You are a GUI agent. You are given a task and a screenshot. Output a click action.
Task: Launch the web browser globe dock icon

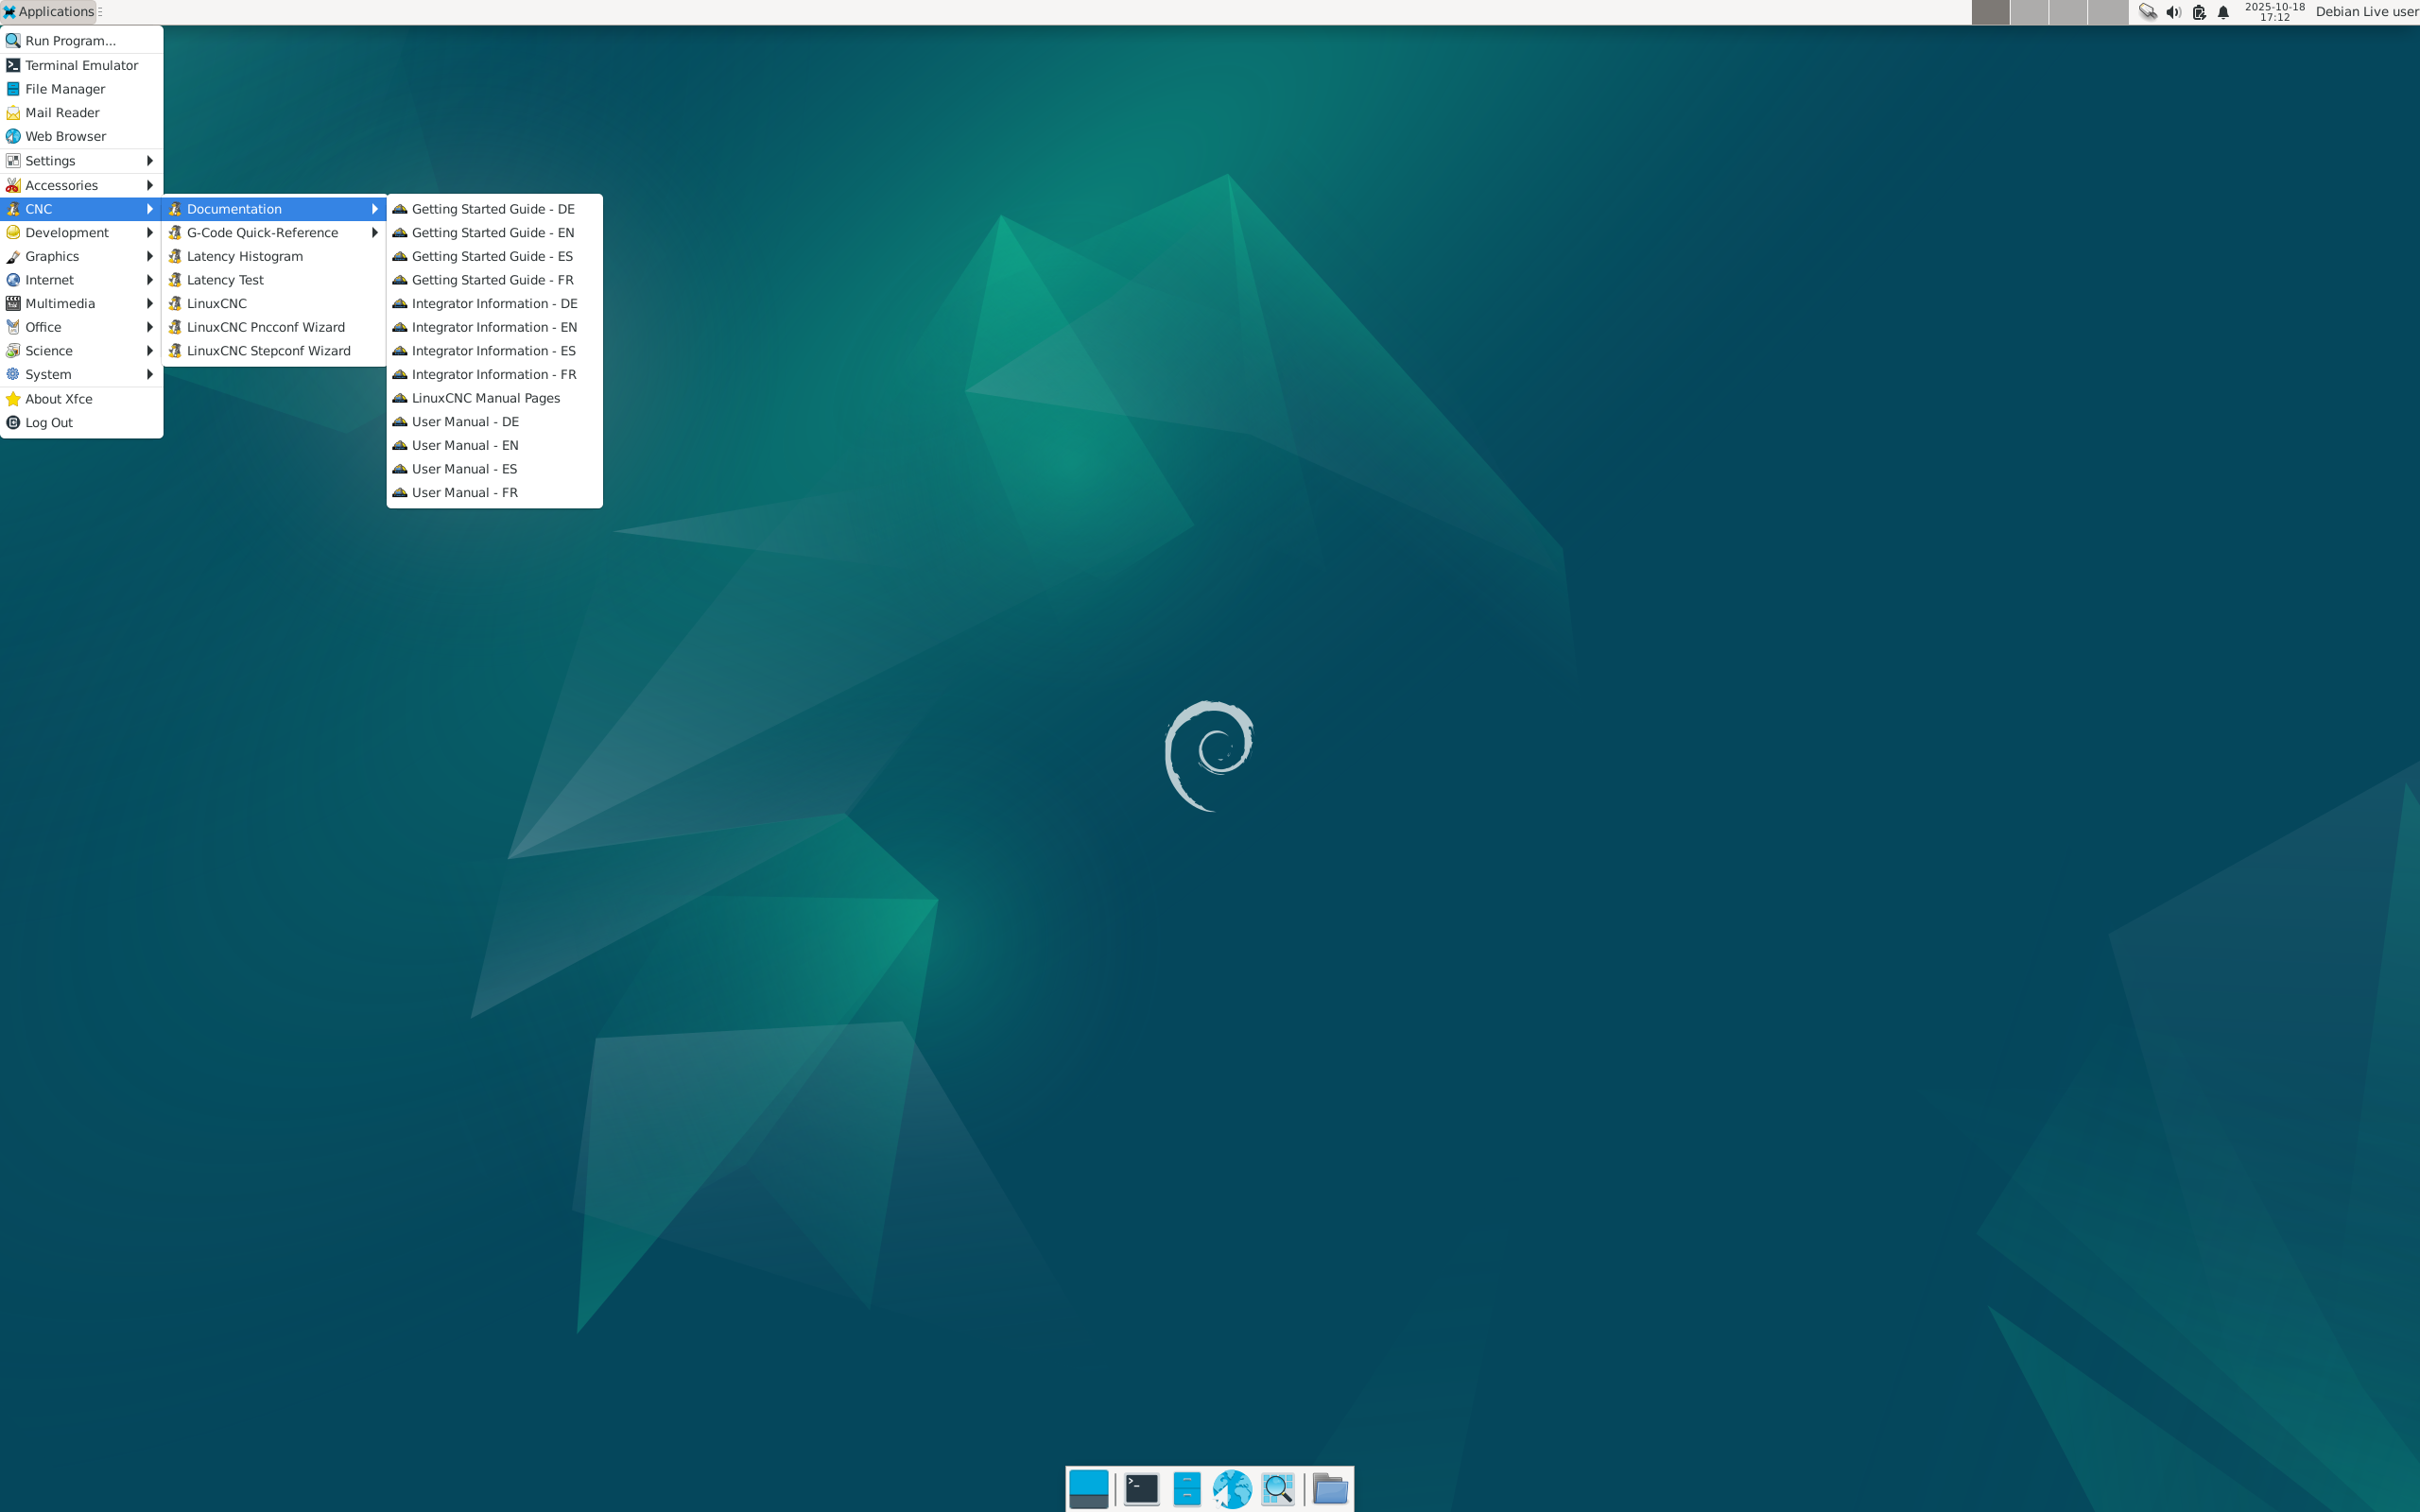(x=1232, y=1489)
